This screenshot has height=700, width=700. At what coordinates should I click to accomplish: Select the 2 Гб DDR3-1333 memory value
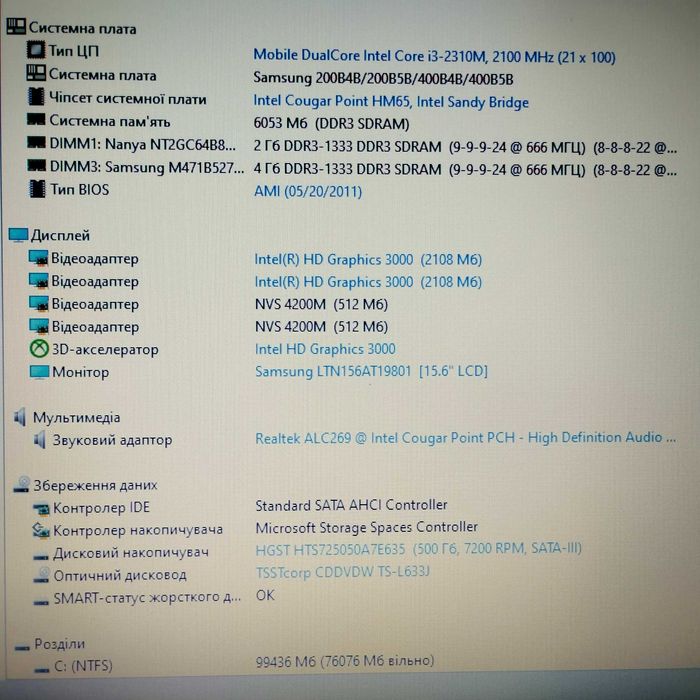465,147
